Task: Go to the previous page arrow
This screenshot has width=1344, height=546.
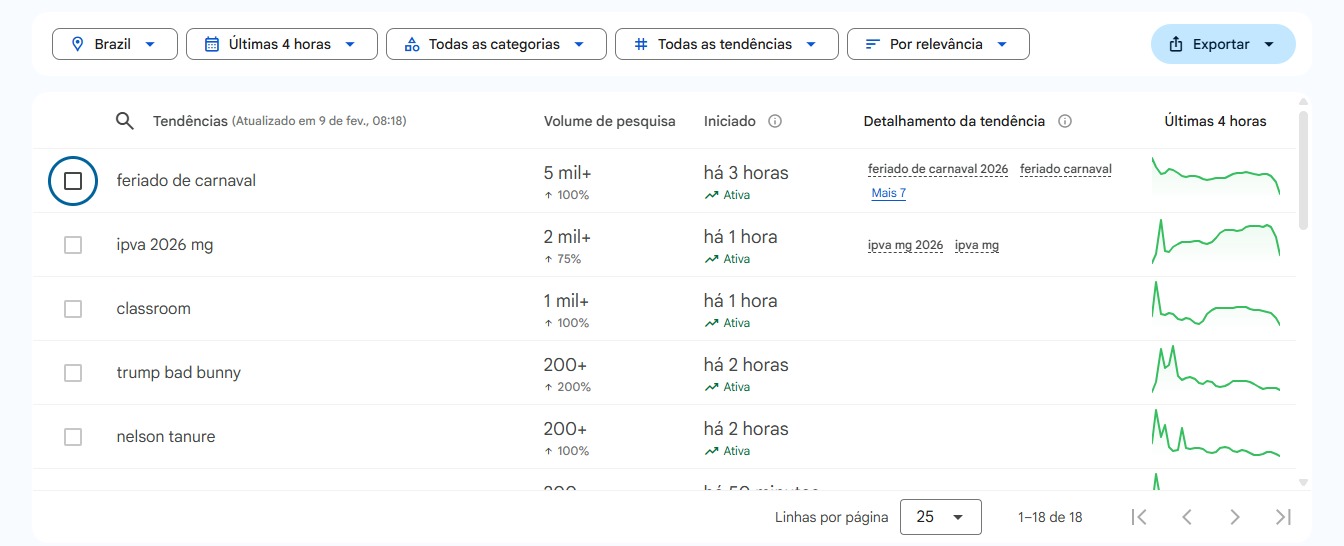Action: click(1187, 517)
